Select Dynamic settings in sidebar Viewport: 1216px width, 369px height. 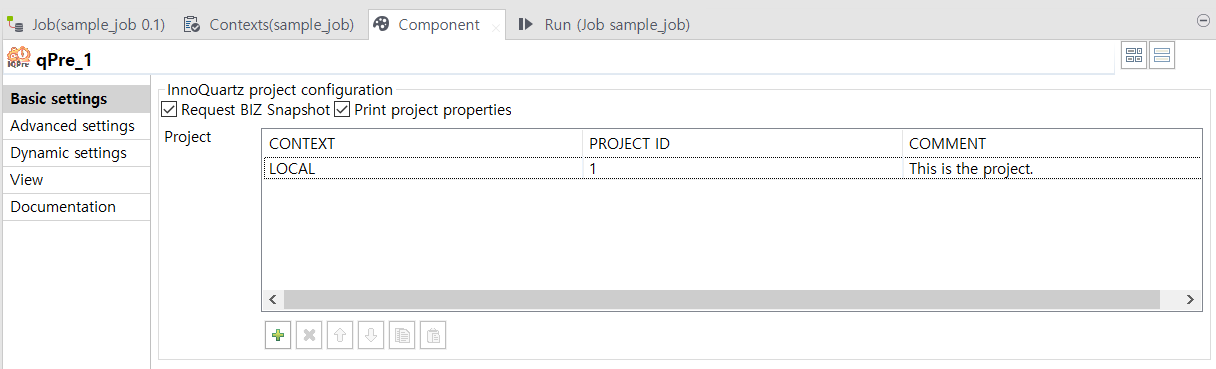76,153
